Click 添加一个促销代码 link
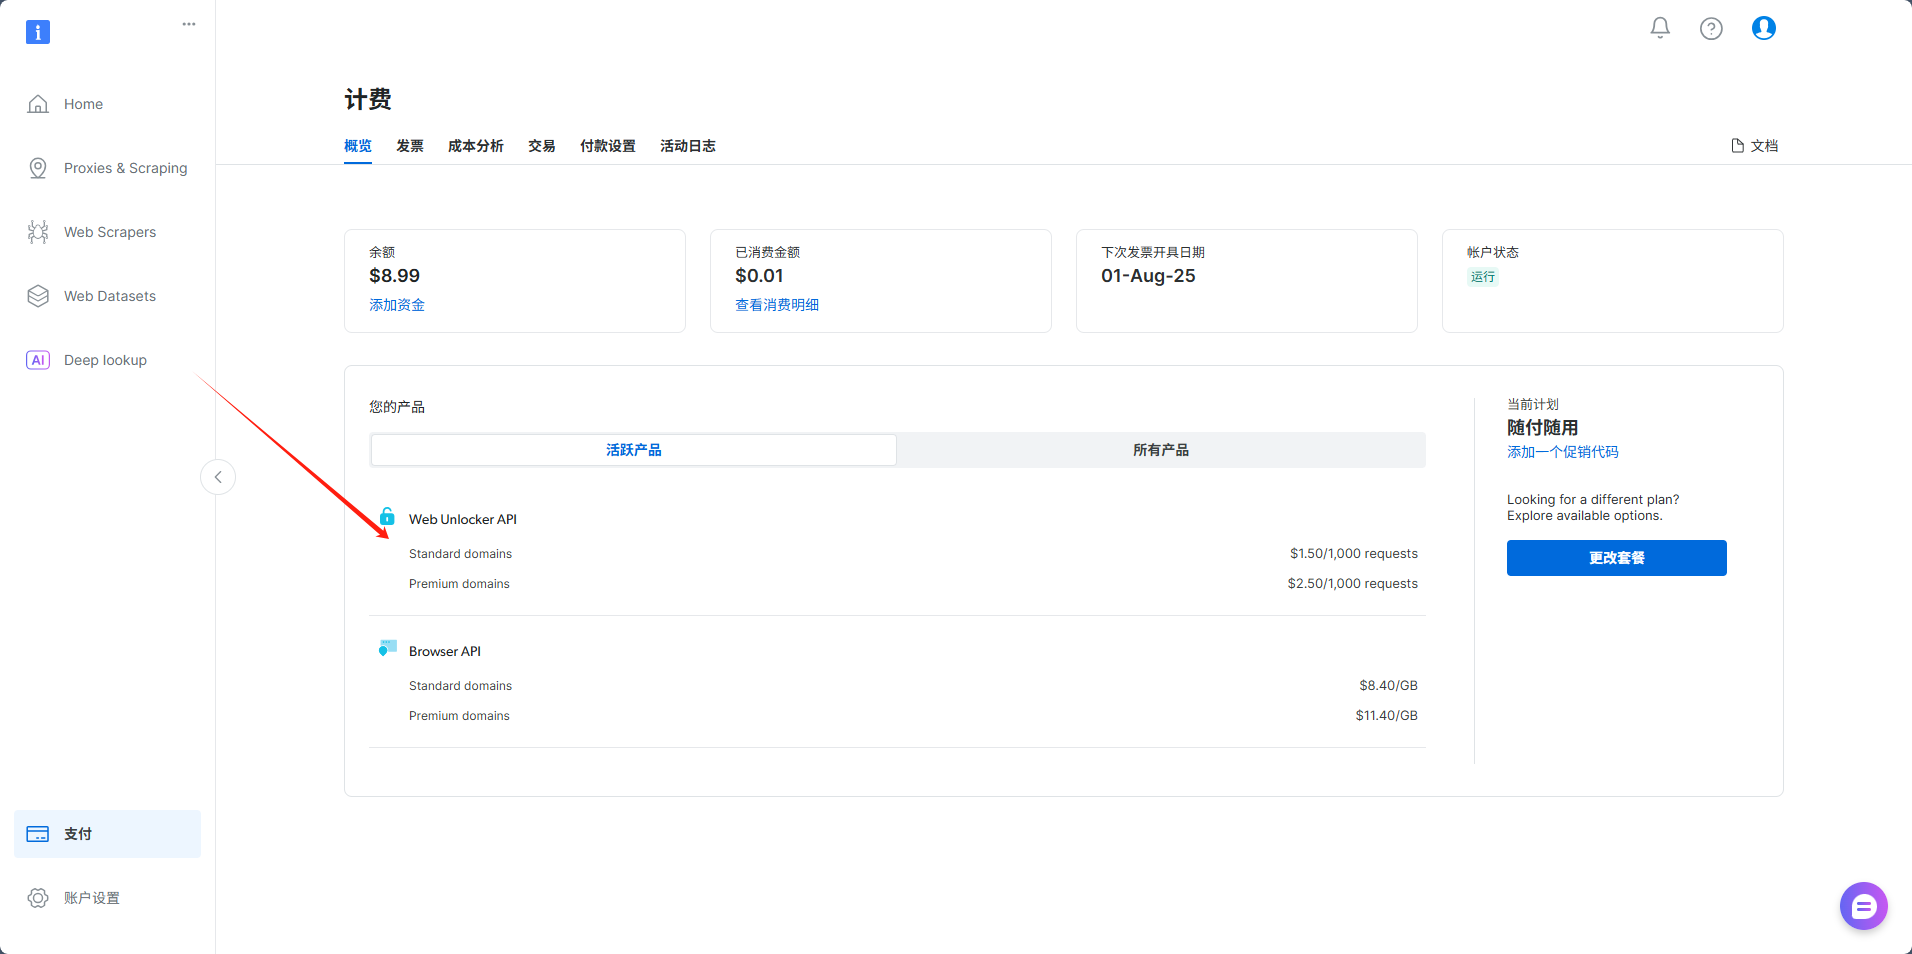The image size is (1912, 954). (1563, 452)
